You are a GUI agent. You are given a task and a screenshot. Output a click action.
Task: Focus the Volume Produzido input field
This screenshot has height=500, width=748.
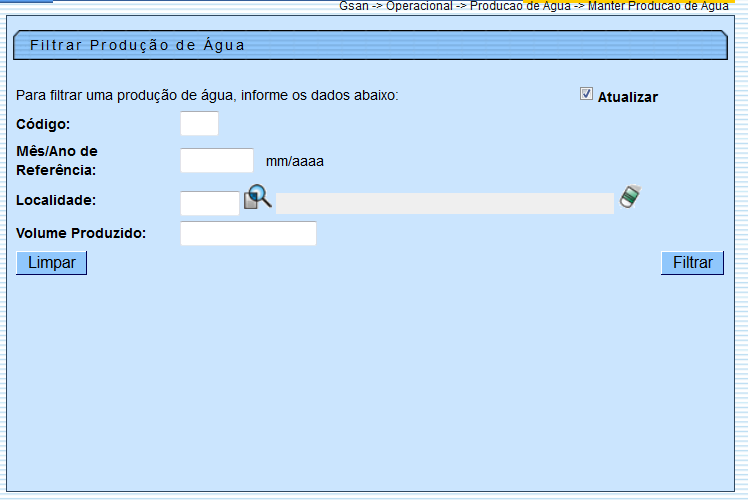tap(248, 233)
